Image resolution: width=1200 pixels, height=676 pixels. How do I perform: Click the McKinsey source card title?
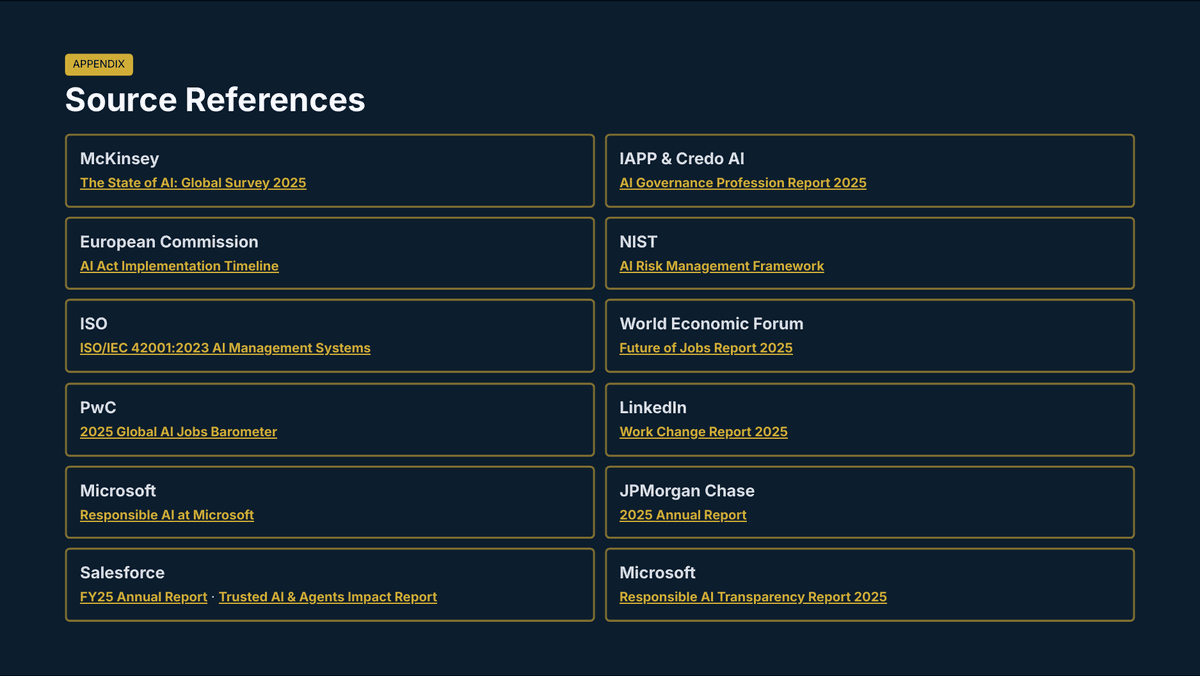tap(119, 159)
